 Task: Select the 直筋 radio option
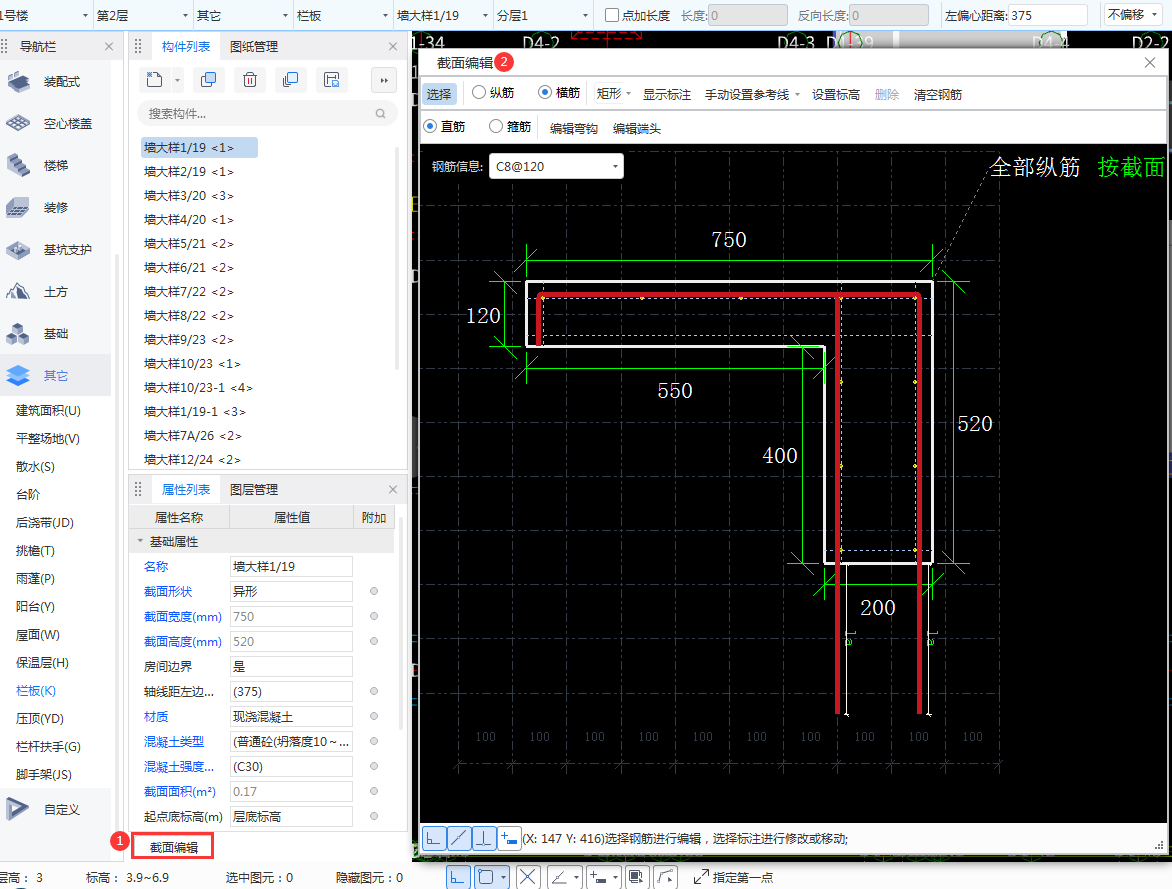tap(430, 126)
